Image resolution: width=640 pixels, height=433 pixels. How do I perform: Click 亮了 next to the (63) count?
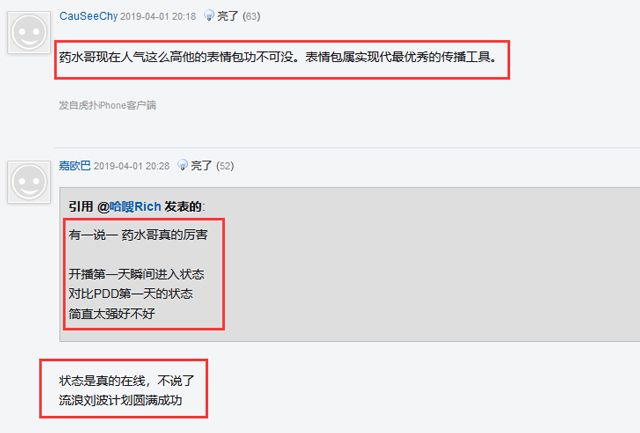tap(228, 16)
